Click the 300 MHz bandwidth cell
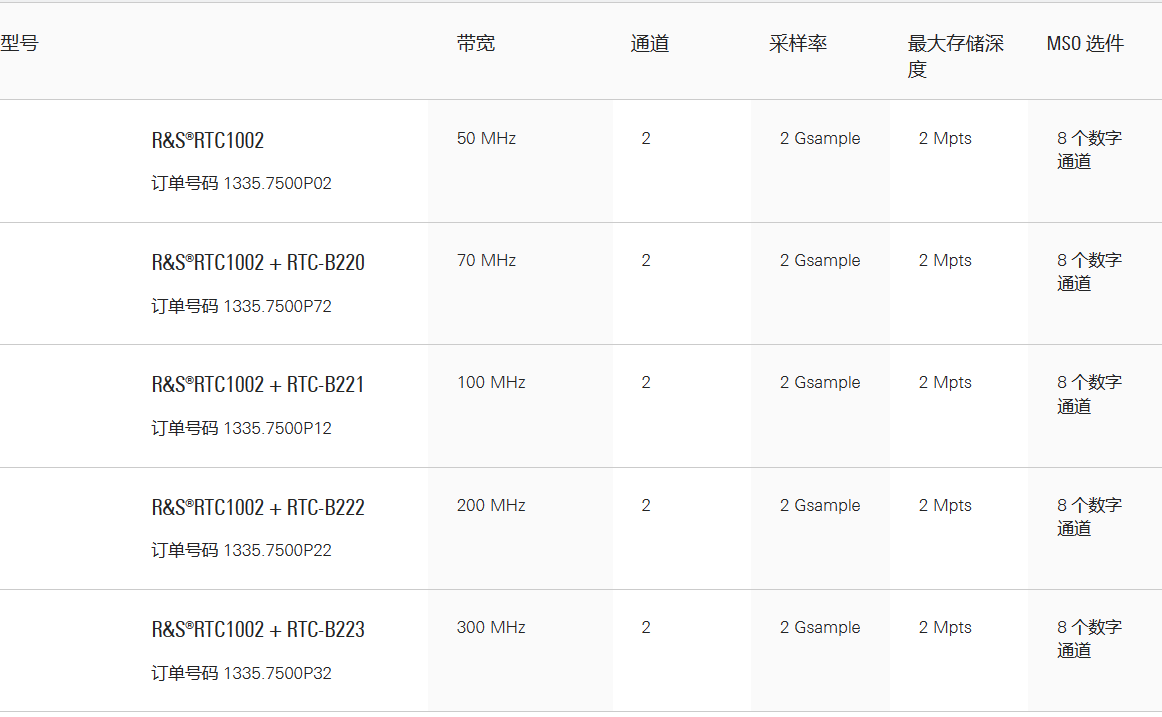Viewport: 1162px width, 717px height. 491,628
